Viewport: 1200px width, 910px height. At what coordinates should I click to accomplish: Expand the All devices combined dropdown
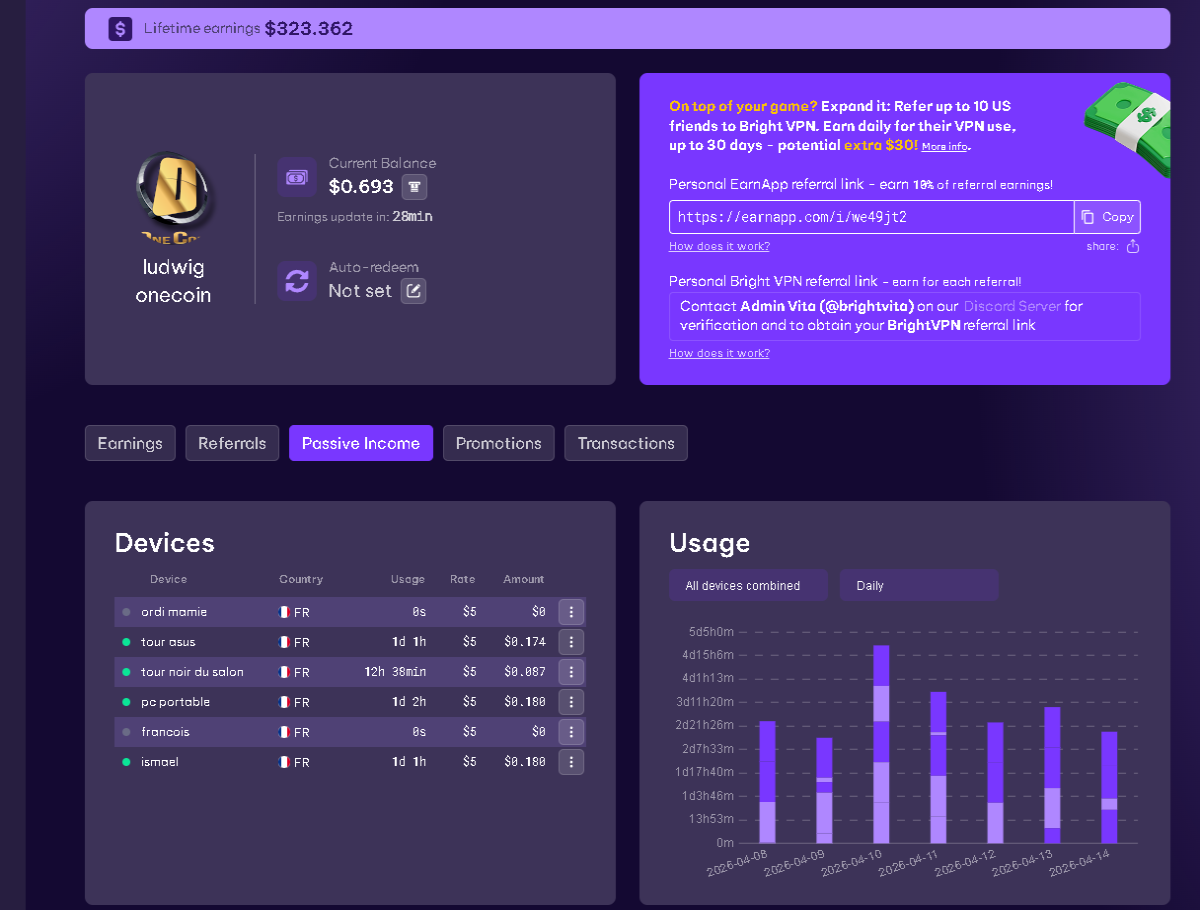748,586
